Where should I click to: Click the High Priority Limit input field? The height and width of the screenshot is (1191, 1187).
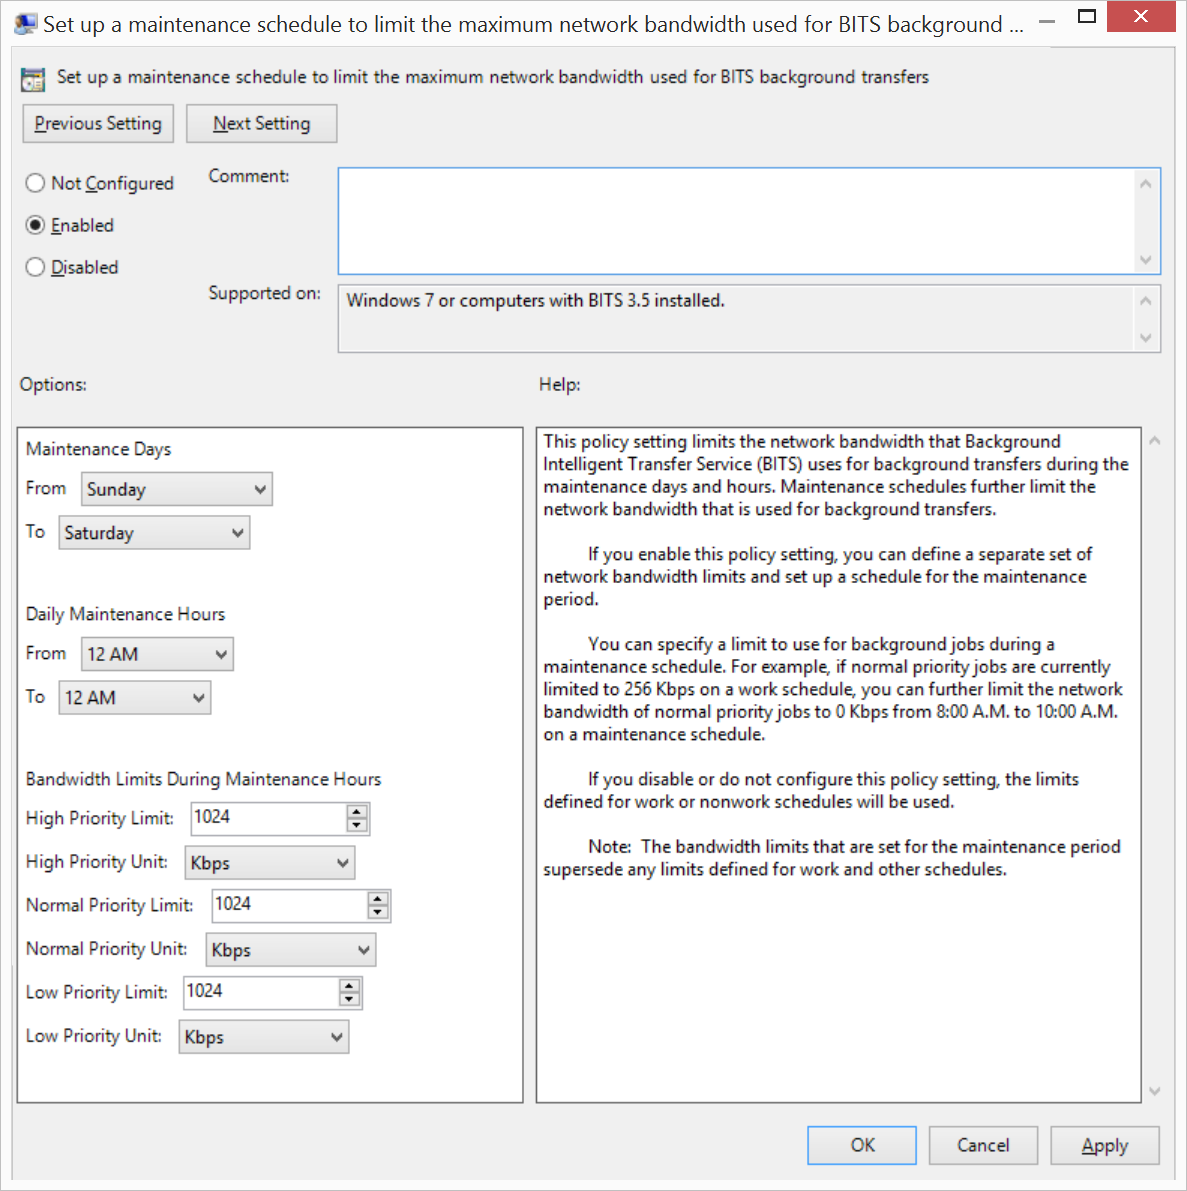click(267, 818)
